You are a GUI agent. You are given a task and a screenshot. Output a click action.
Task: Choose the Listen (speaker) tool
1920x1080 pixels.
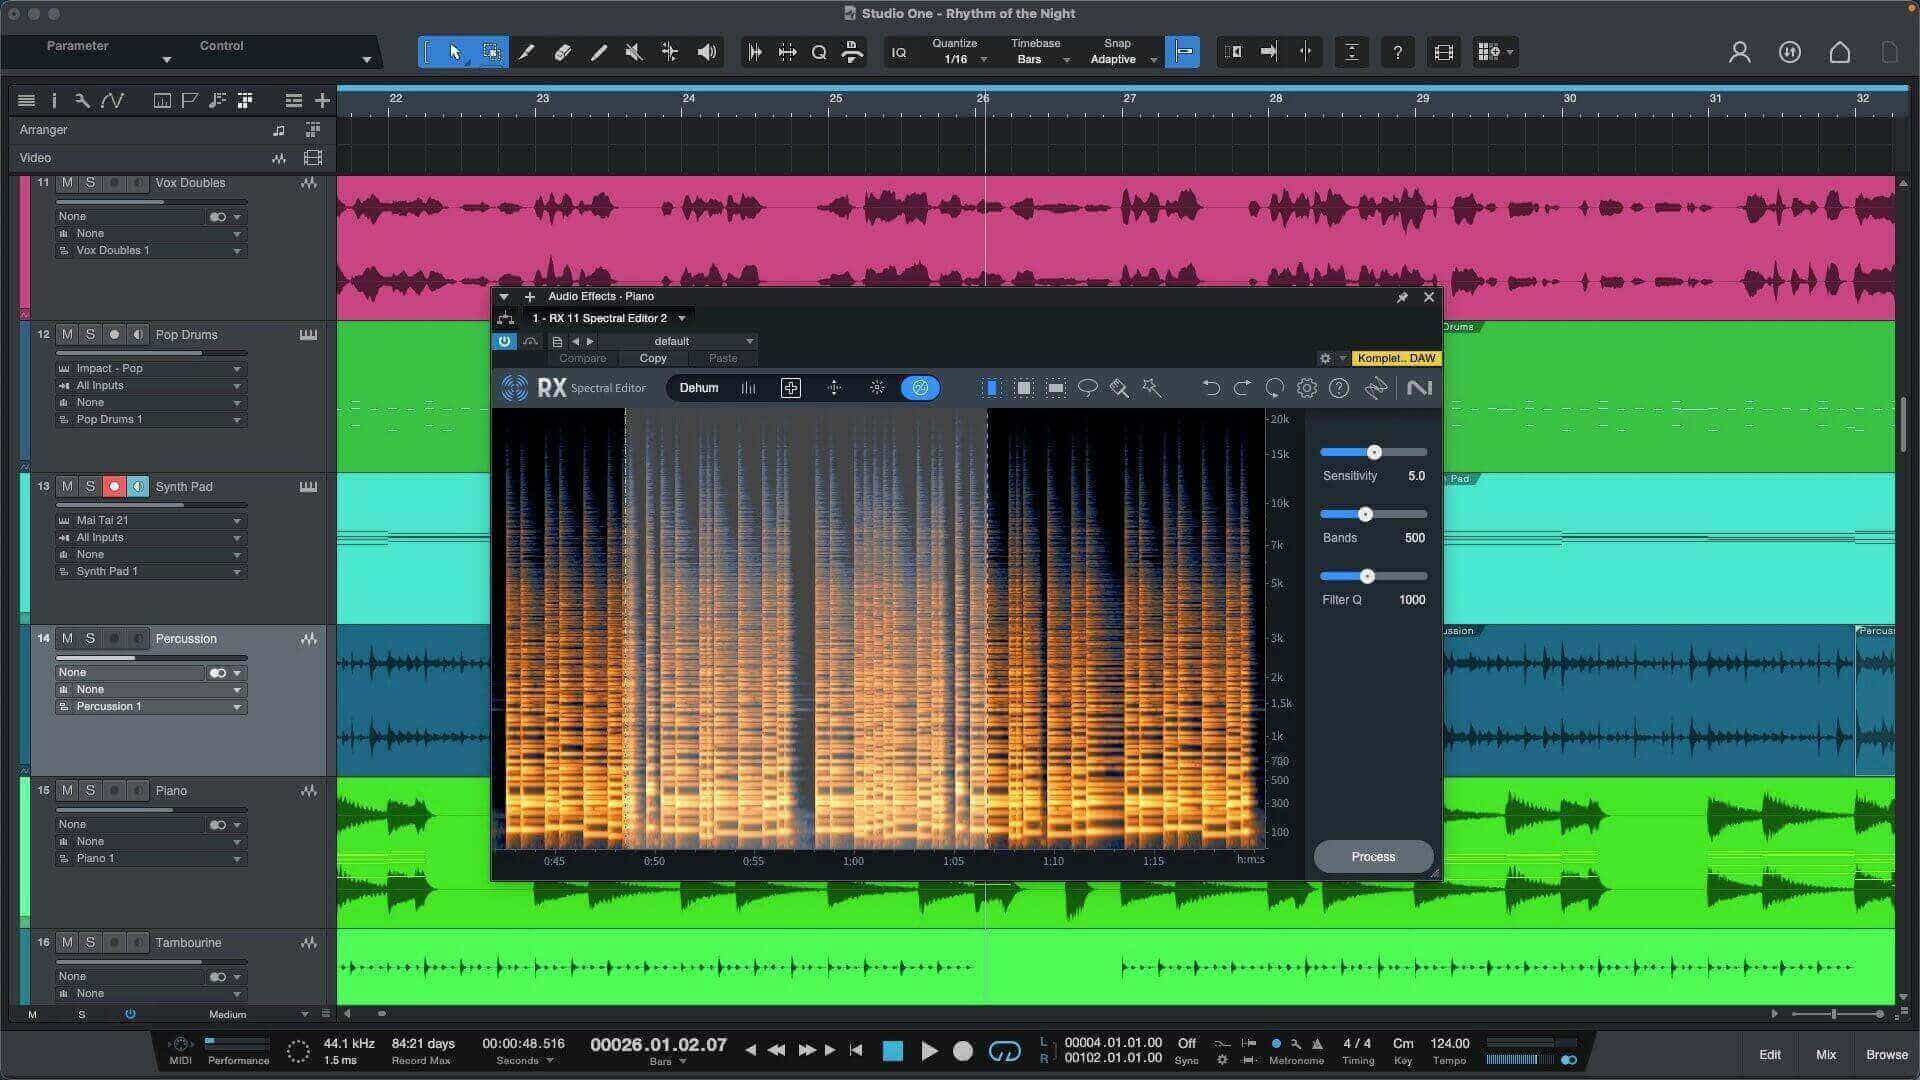pos(707,52)
